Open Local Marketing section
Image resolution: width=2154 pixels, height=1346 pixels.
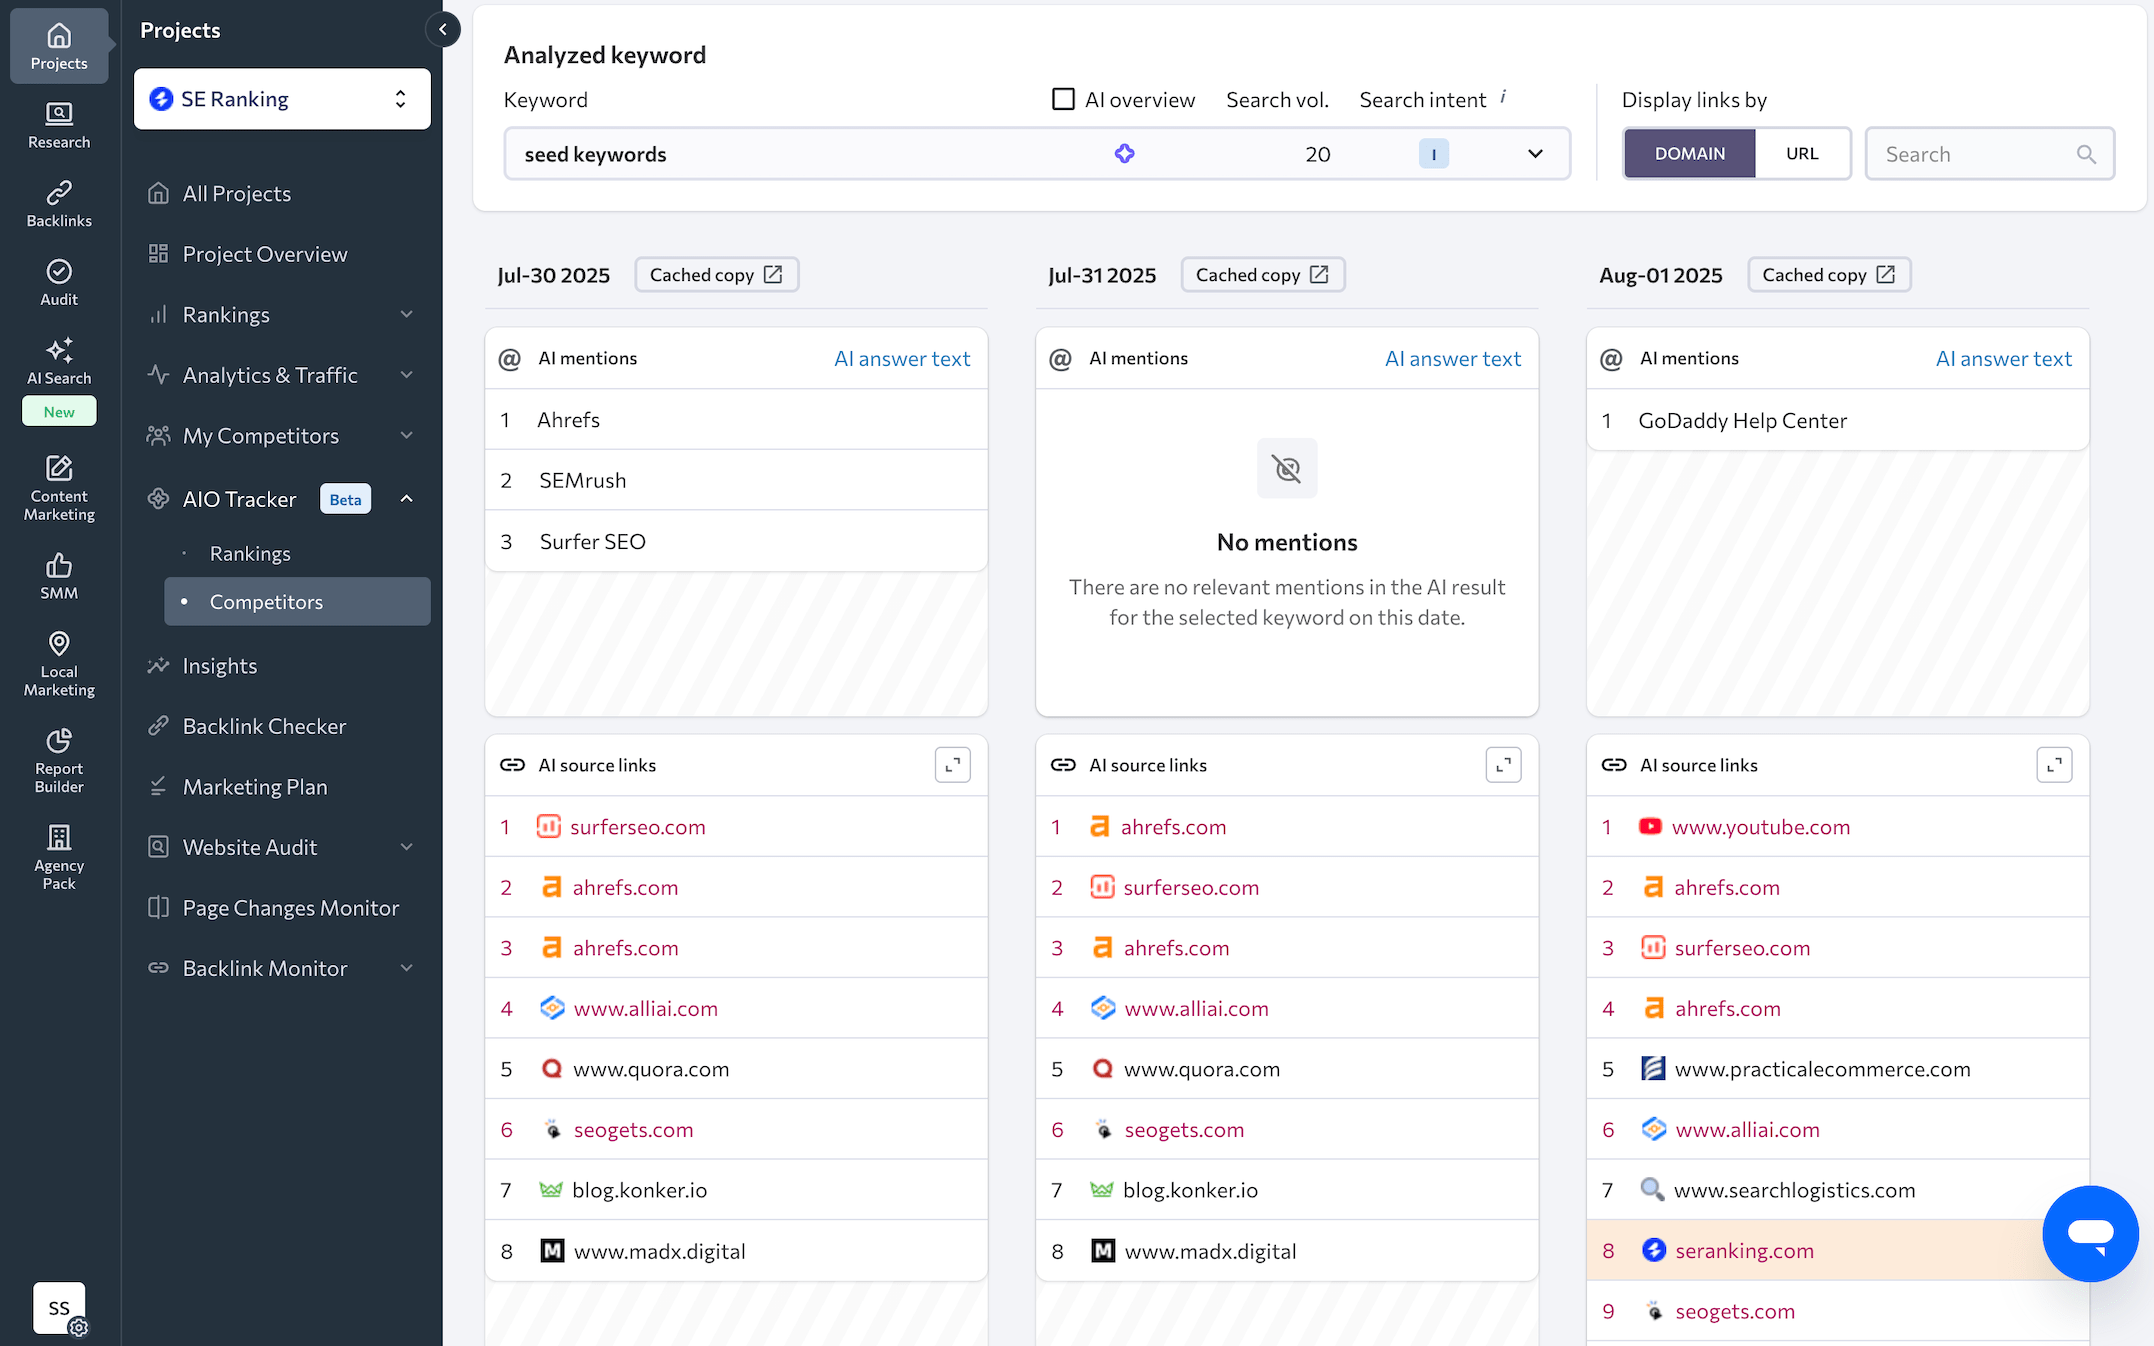point(59,663)
